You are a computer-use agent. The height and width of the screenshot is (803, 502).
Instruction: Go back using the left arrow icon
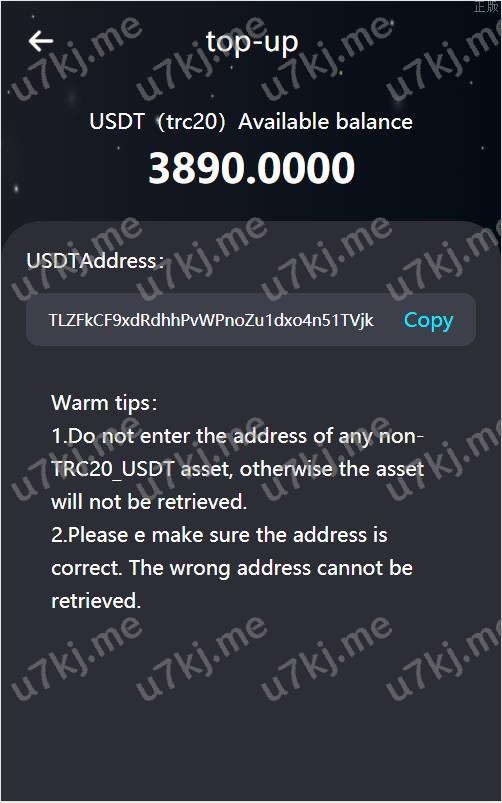click(x=40, y=41)
